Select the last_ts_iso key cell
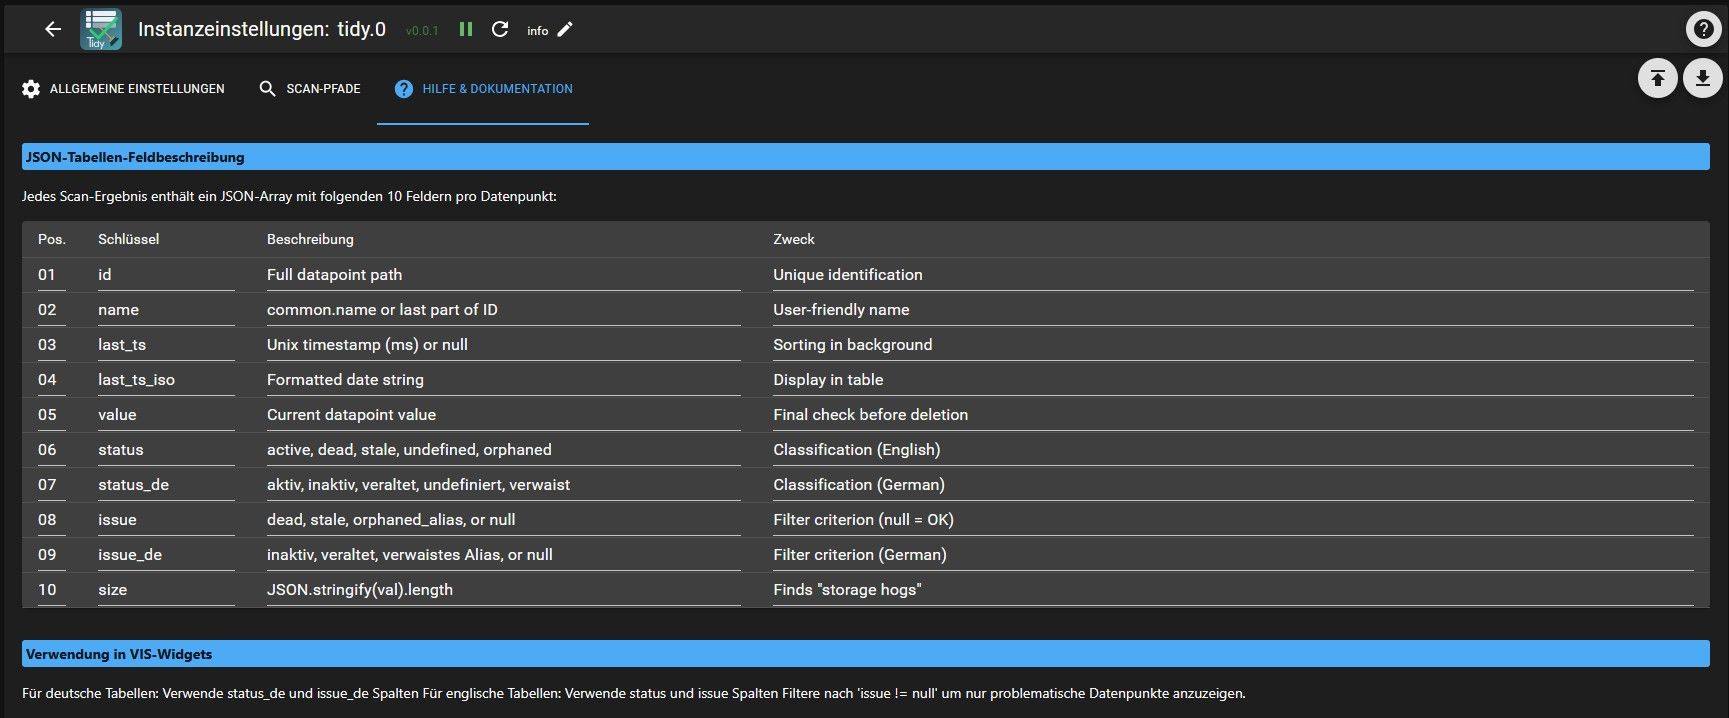This screenshot has height=718, width=1729. [x=136, y=380]
